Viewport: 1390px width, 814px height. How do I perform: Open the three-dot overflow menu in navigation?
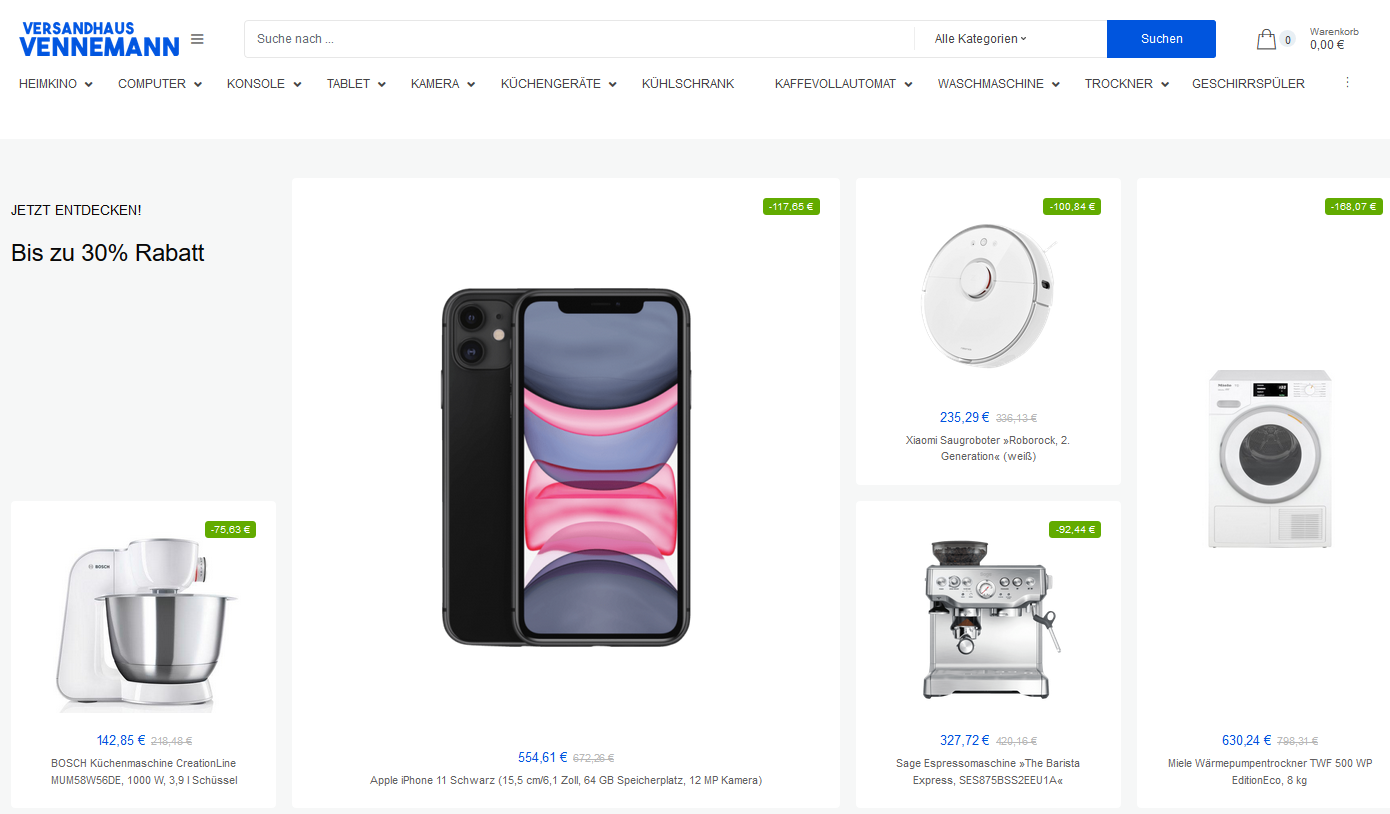1347,83
